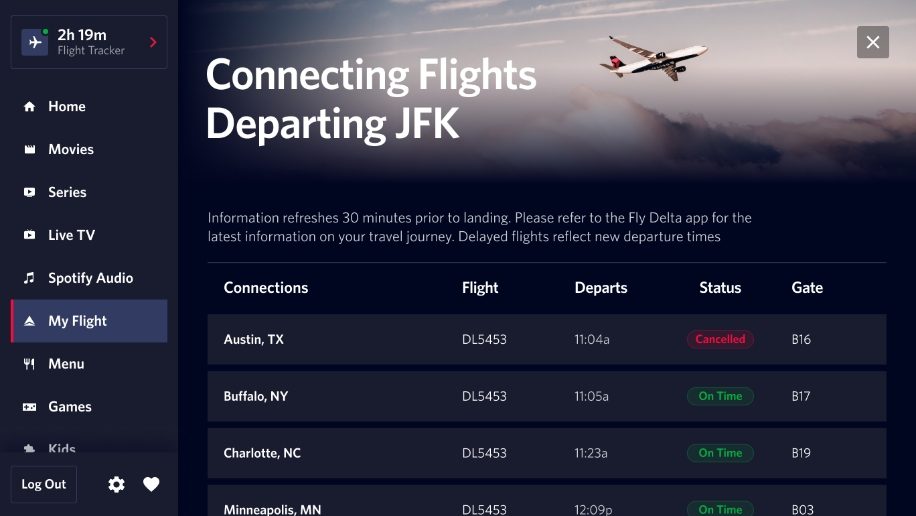Click the Menu fork and knife icon

tap(29, 365)
